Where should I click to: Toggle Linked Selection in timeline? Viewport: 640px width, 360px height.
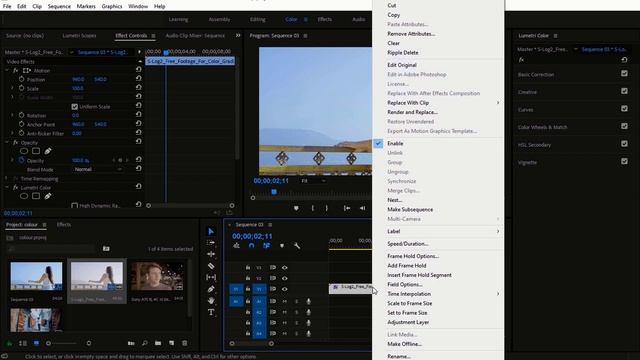point(266,246)
